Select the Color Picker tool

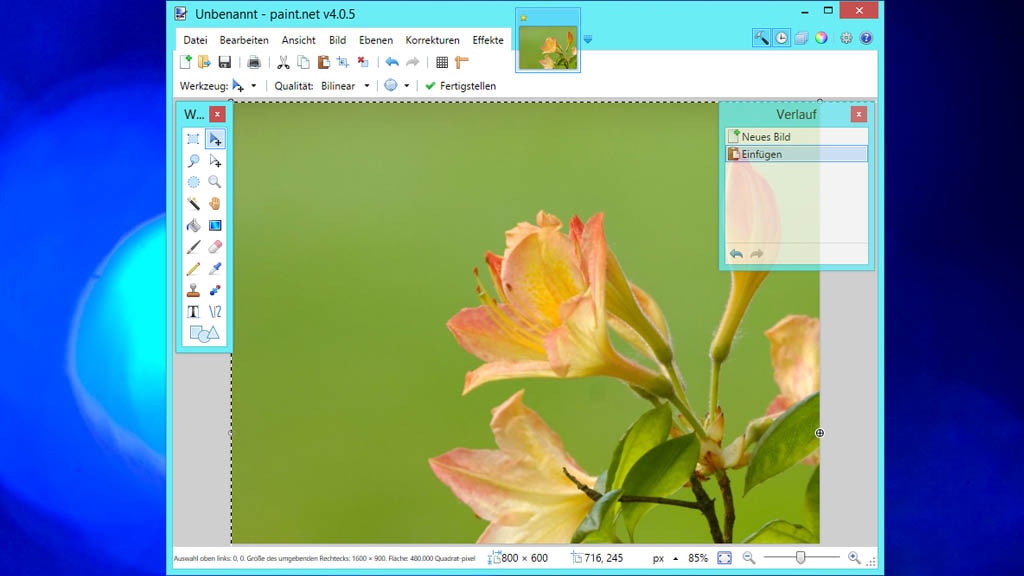click(216, 268)
